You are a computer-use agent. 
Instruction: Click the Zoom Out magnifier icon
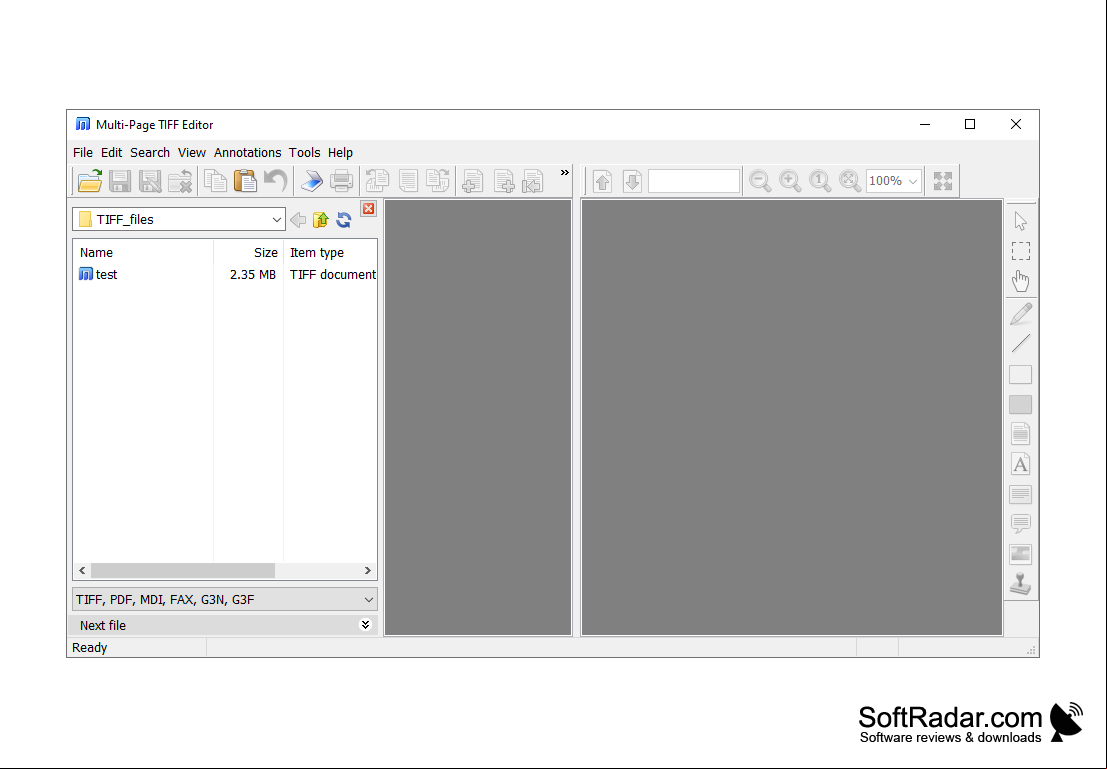[760, 181]
